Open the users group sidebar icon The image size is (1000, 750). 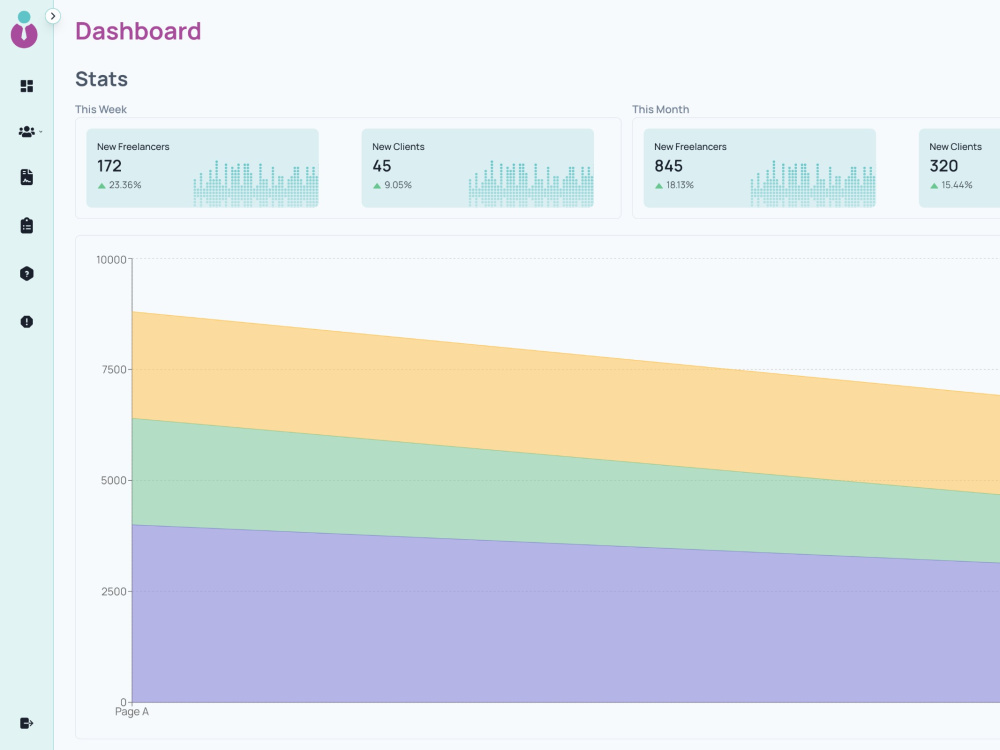(27, 131)
